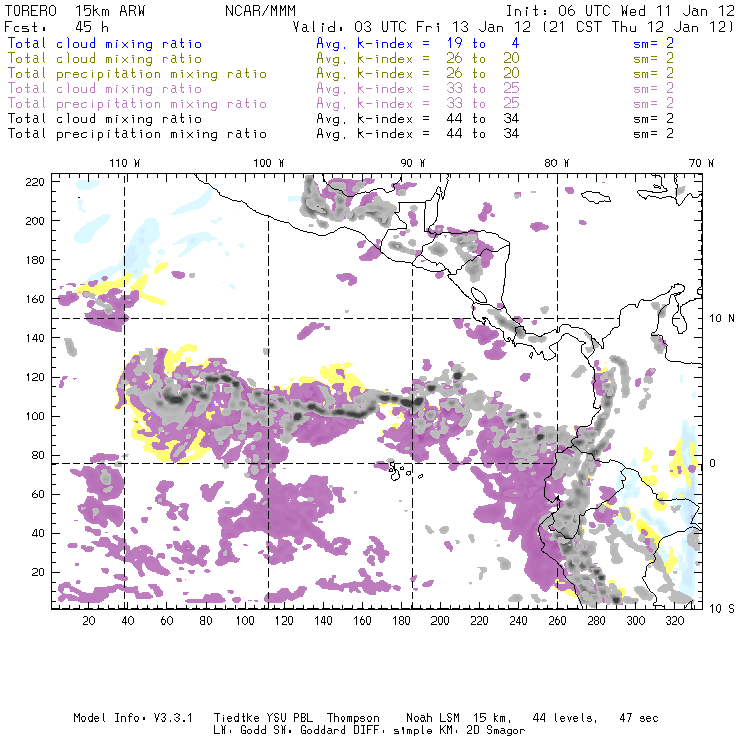Click the "90 W" longitude label

(413, 163)
